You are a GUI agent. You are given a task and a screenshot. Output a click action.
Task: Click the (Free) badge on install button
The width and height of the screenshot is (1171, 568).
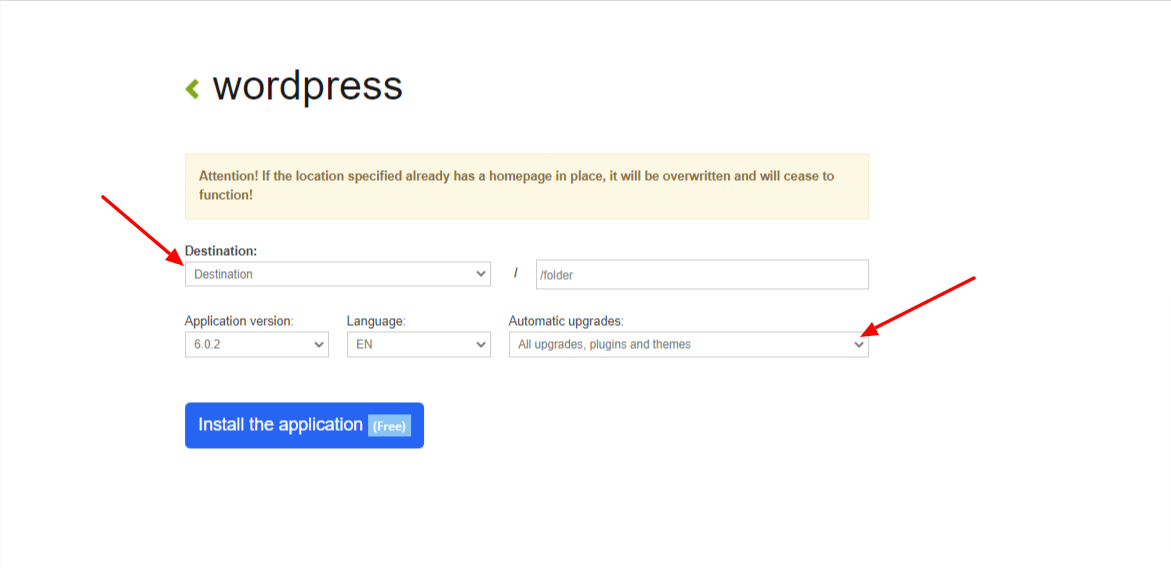click(x=389, y=427)
